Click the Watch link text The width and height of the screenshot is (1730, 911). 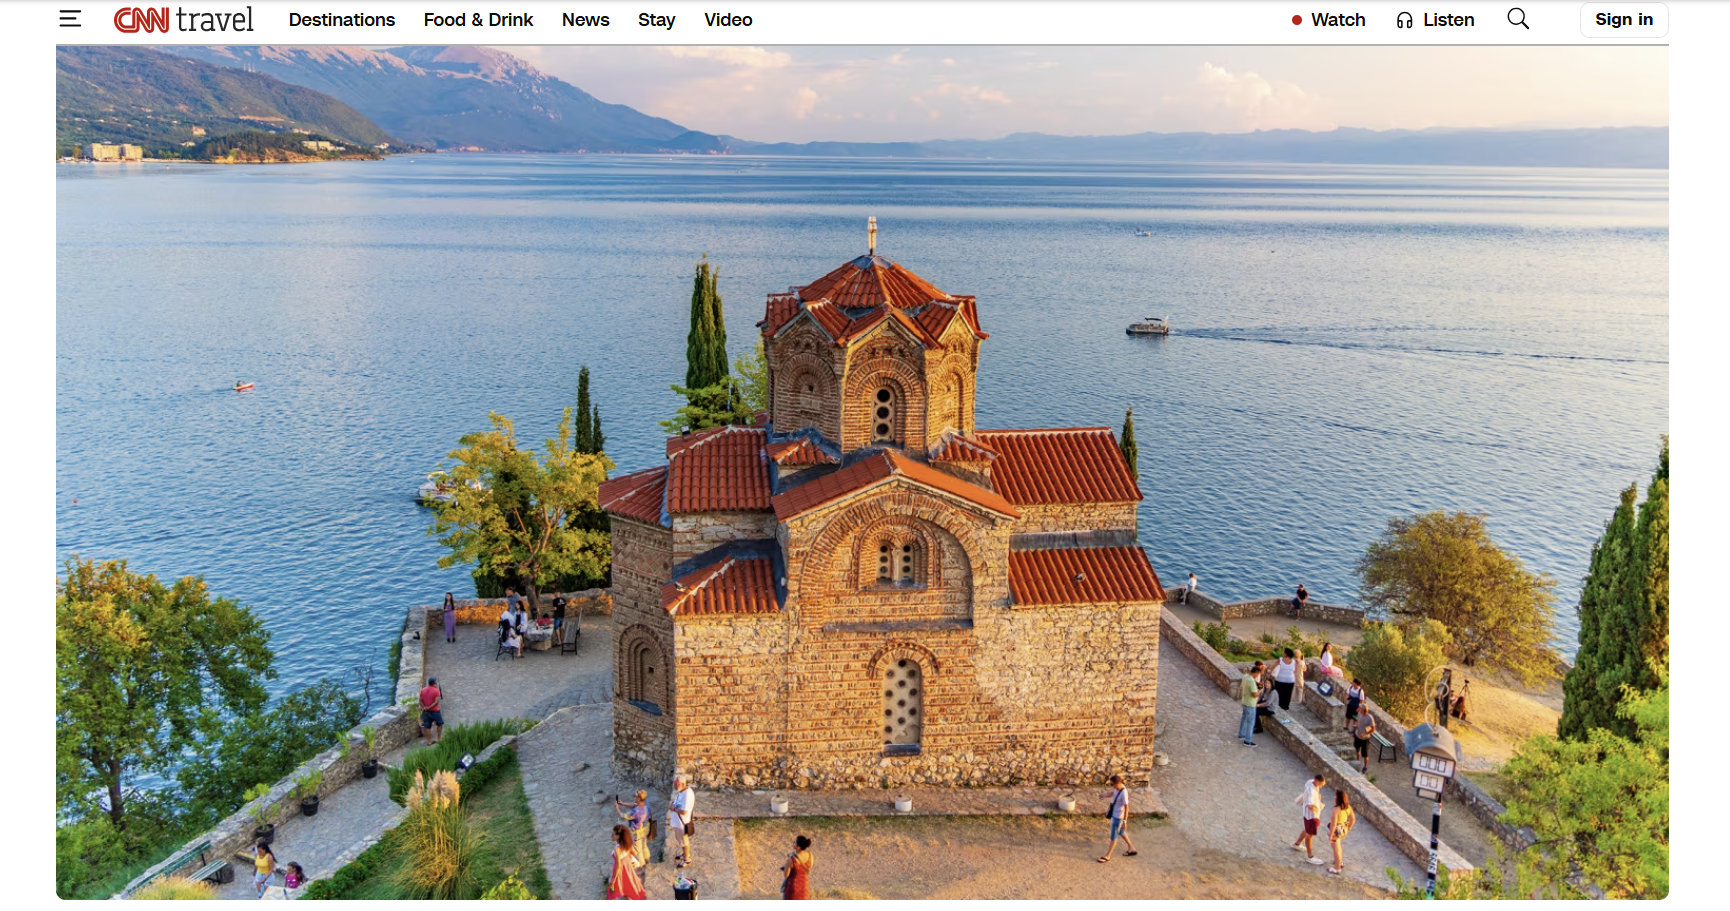click(x=1338, y=20)
